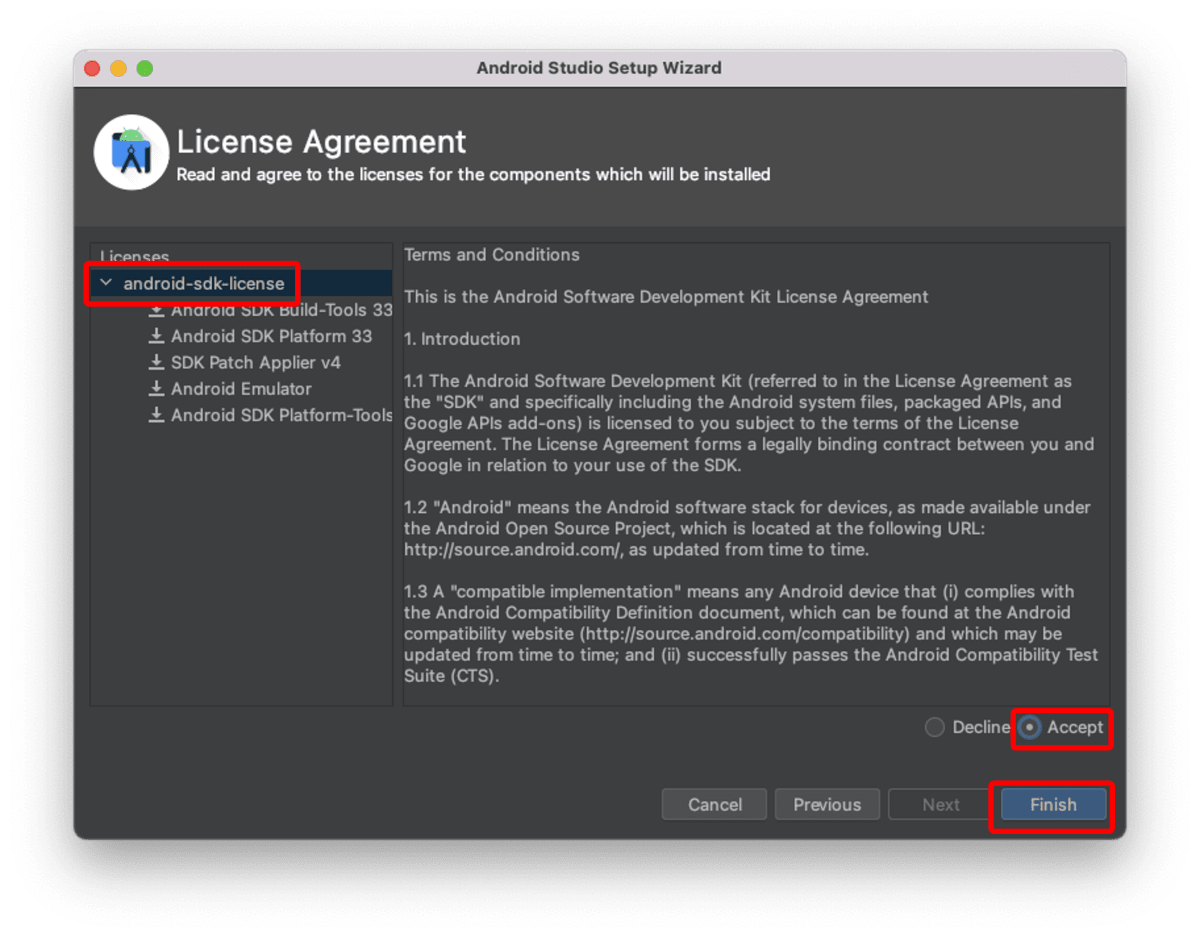Image resolution: width=1200 pixels, height=937 pixels.
Task: Click the Licenses panel header
Action: (x=135, y=257)
